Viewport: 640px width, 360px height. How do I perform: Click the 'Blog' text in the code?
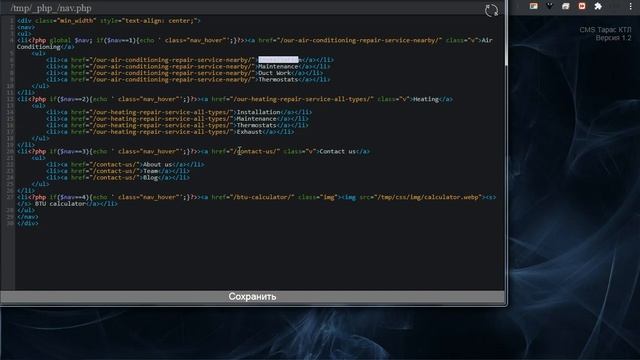coord(151,178)
